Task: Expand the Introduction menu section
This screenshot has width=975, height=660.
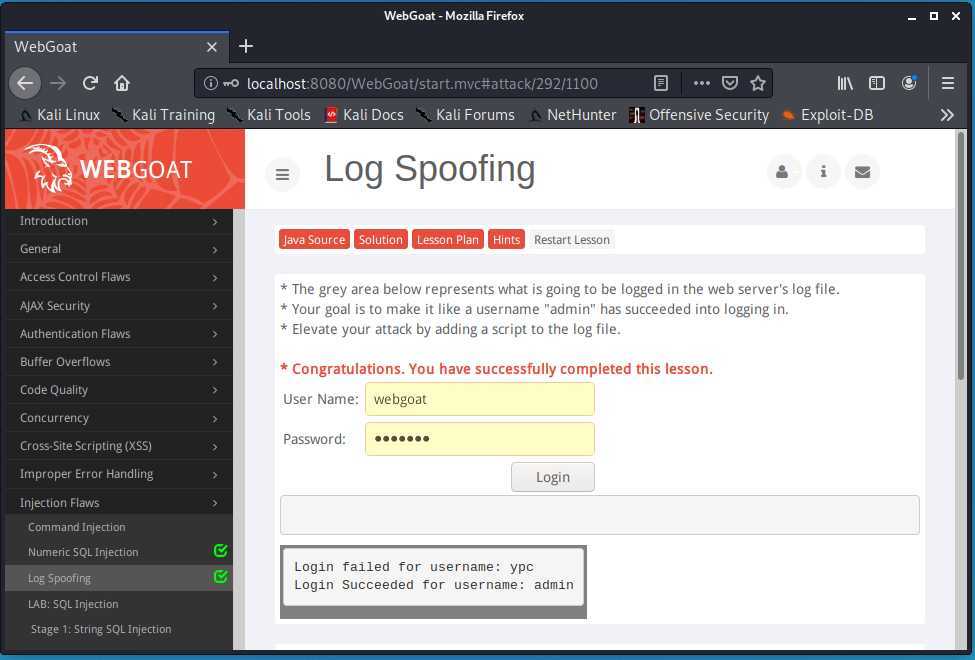Action: [119, 221]
